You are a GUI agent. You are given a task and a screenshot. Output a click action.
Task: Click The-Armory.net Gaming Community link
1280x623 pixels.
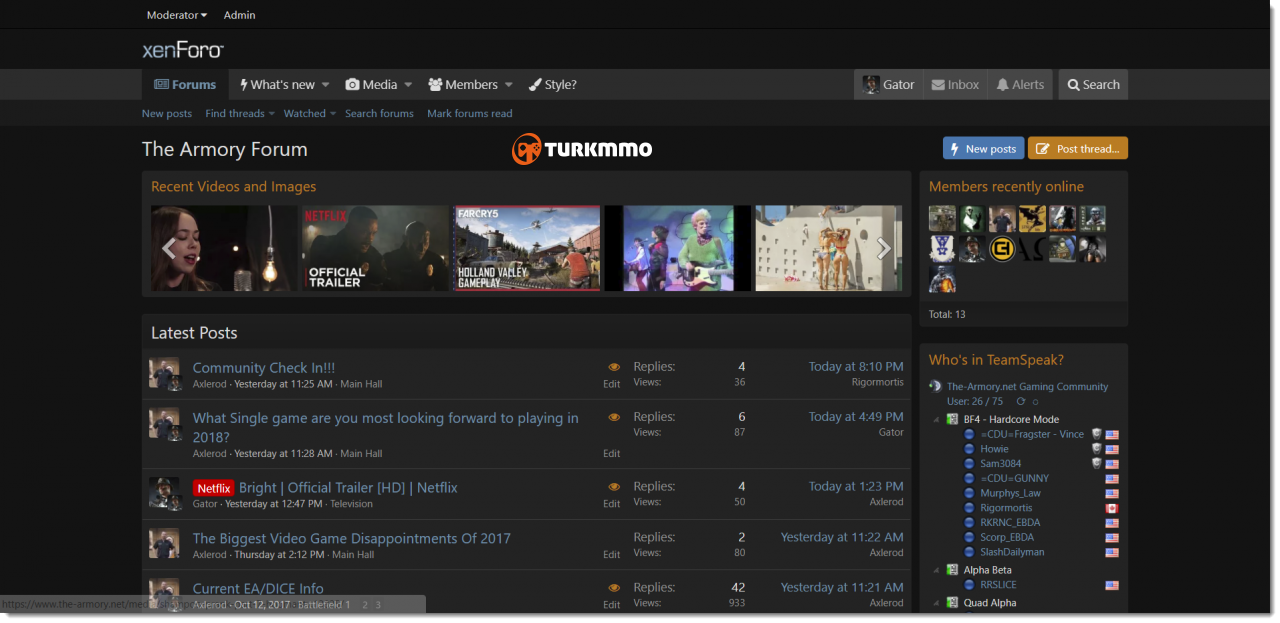pos(1028,386)
